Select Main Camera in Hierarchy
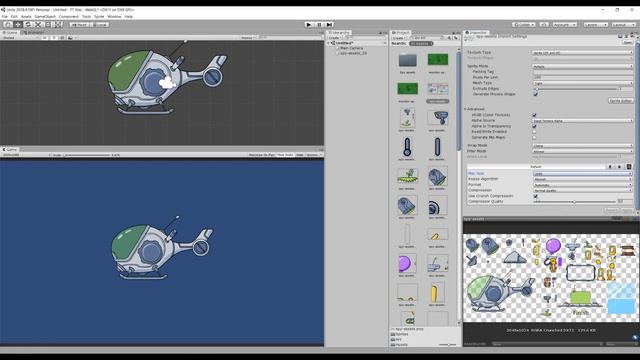This screenshot has height=360, width=640. 351,48
